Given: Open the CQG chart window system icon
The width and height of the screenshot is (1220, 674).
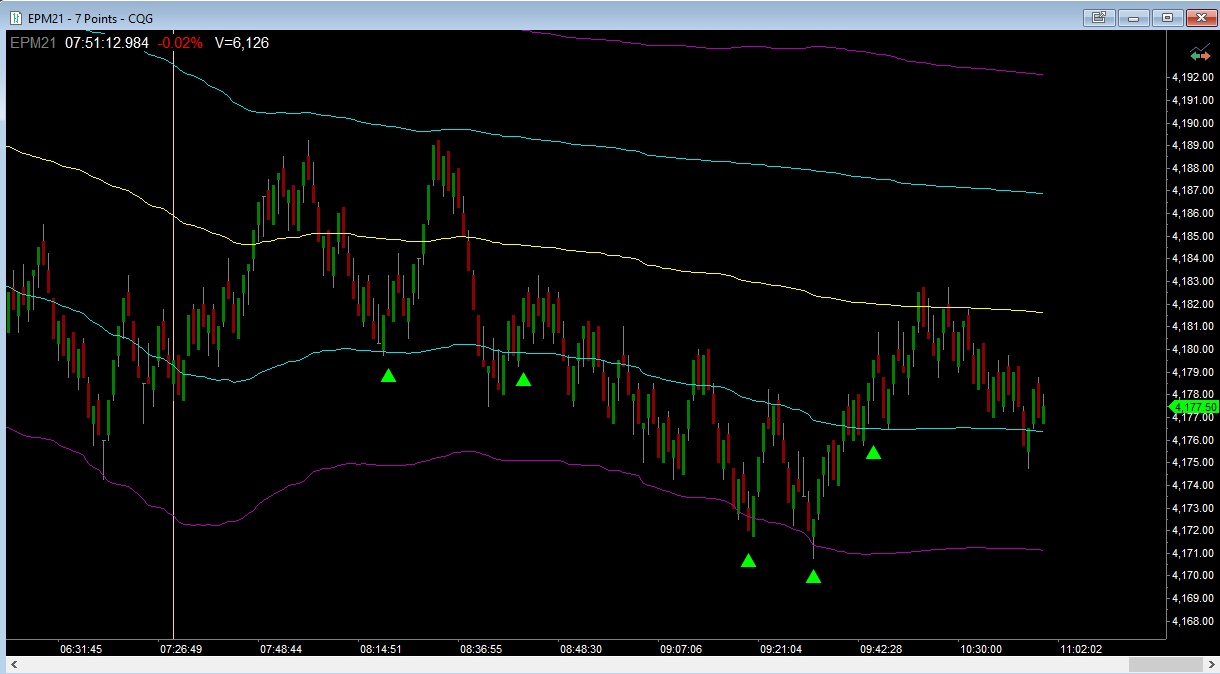Looking at the screenshot, I should pos(15,17).
